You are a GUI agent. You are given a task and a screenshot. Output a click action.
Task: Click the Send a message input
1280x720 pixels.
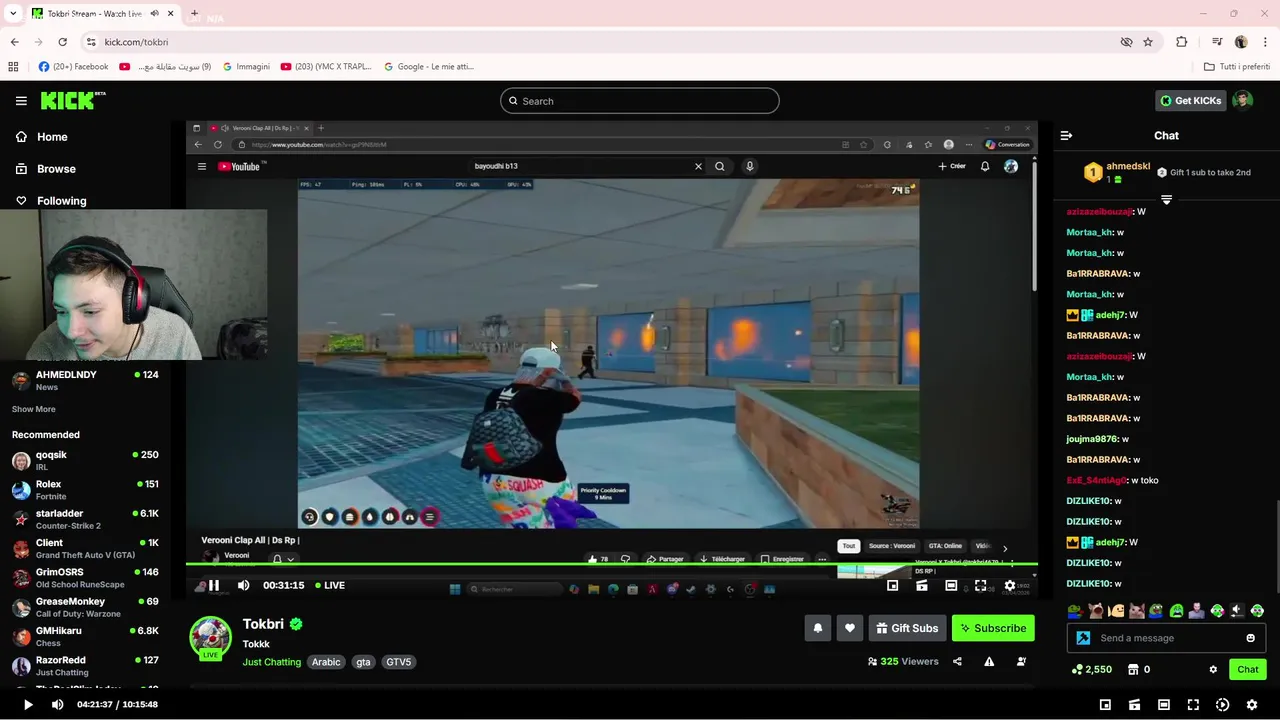[x=1166, y=638]
